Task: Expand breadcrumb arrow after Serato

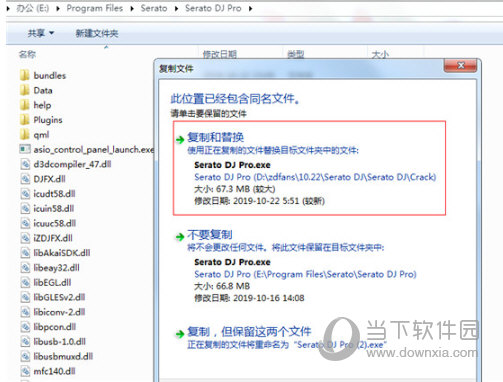Action: pyautogui.click(x=176, y=8)
